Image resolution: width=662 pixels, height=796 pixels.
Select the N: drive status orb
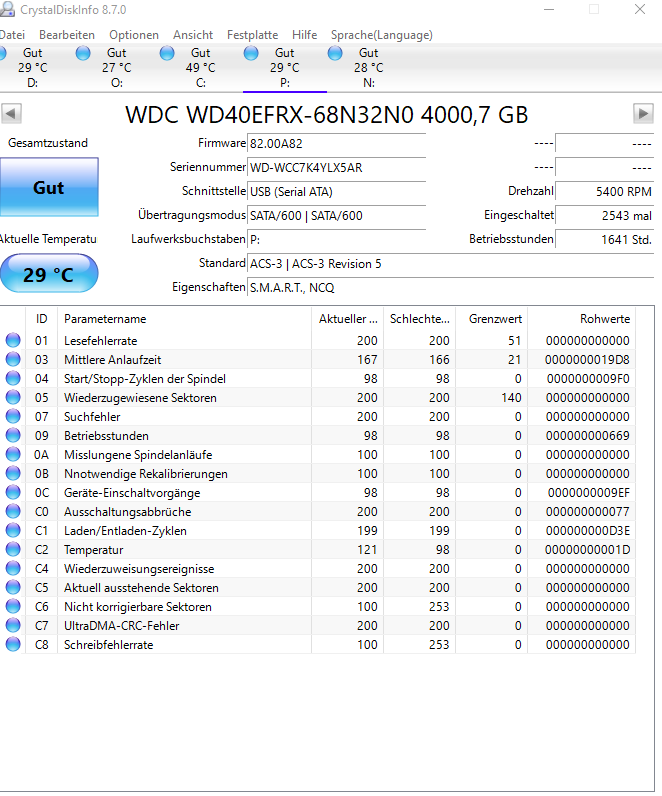[335, 53]
